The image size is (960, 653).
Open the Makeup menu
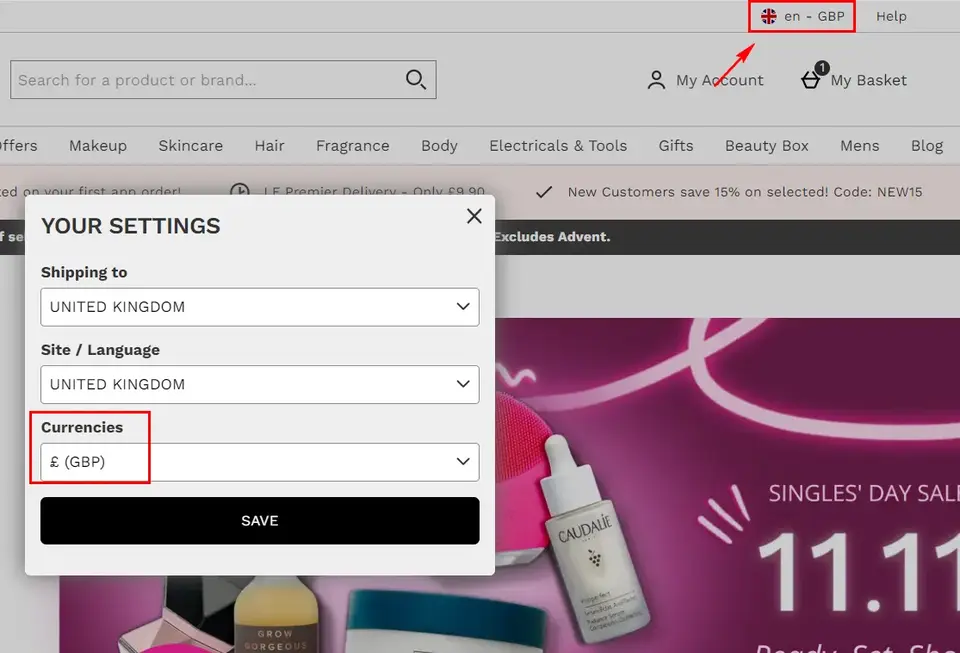click(x=98, y=146)
